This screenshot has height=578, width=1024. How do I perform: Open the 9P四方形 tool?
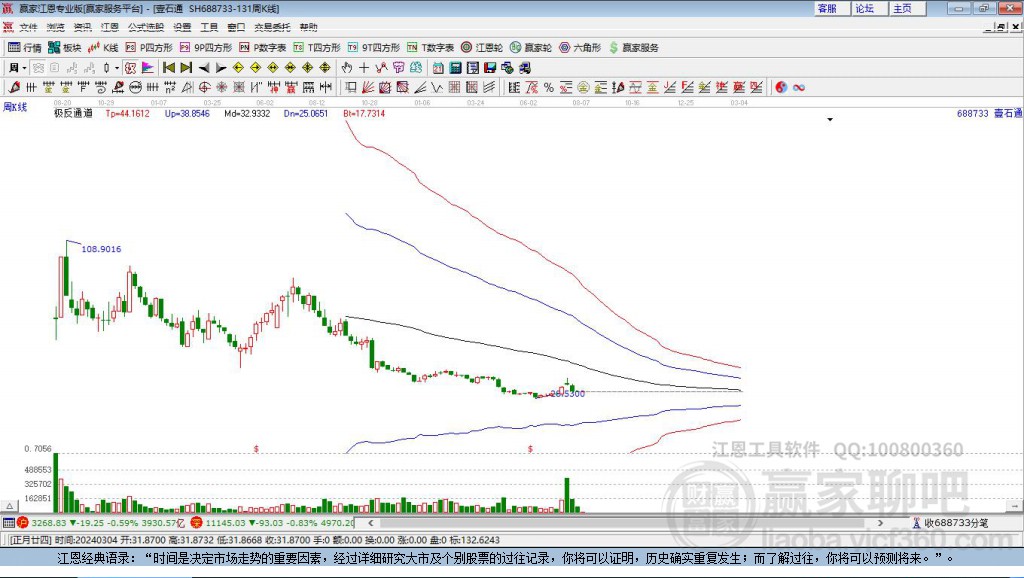click(206, 48)
